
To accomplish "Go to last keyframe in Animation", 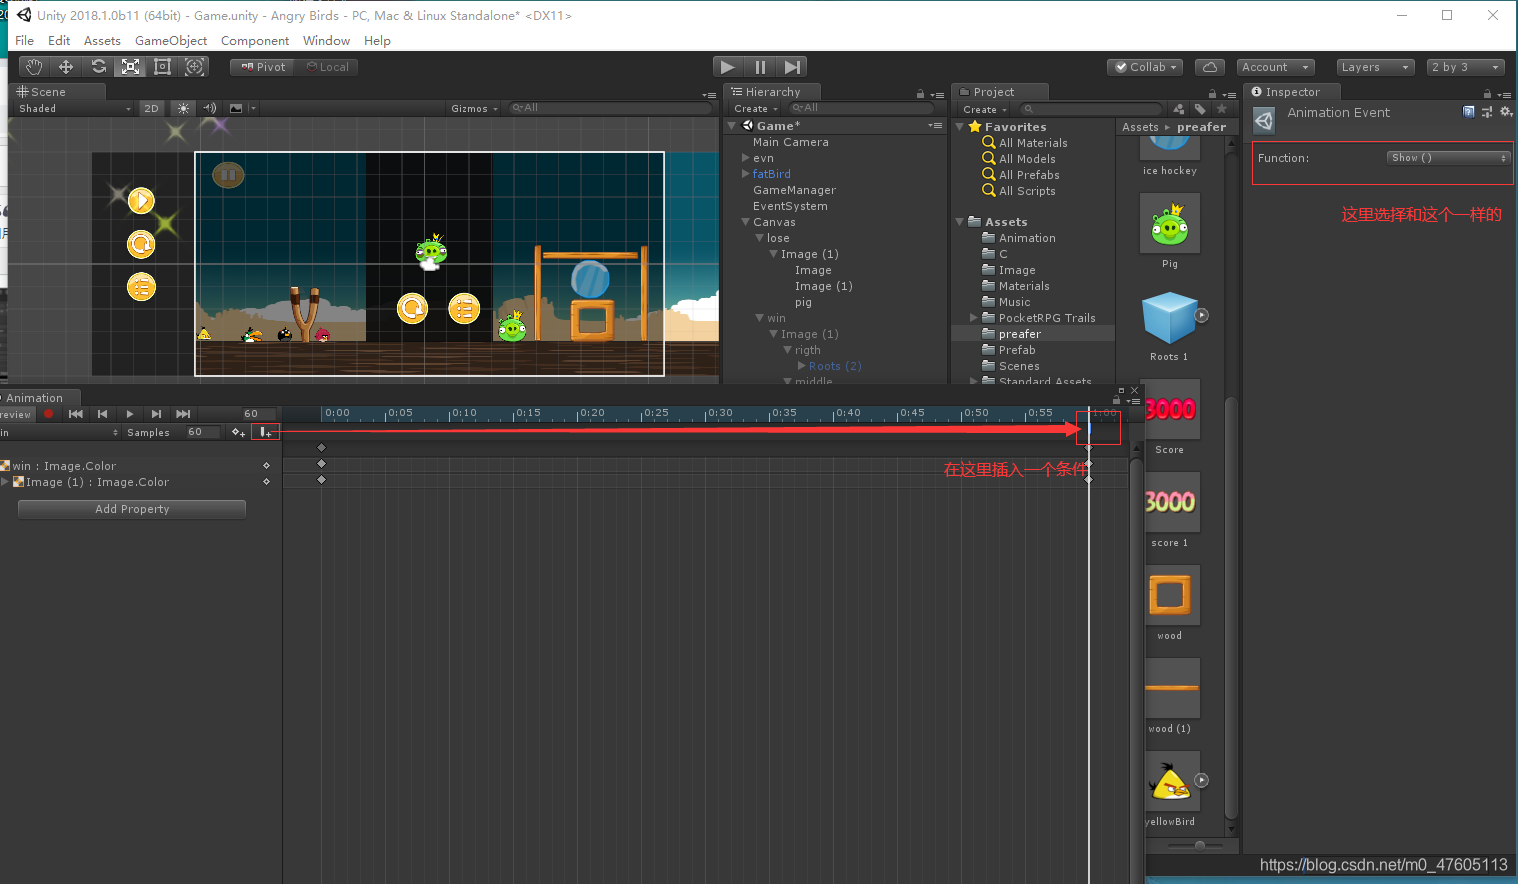I will point(183,414).
